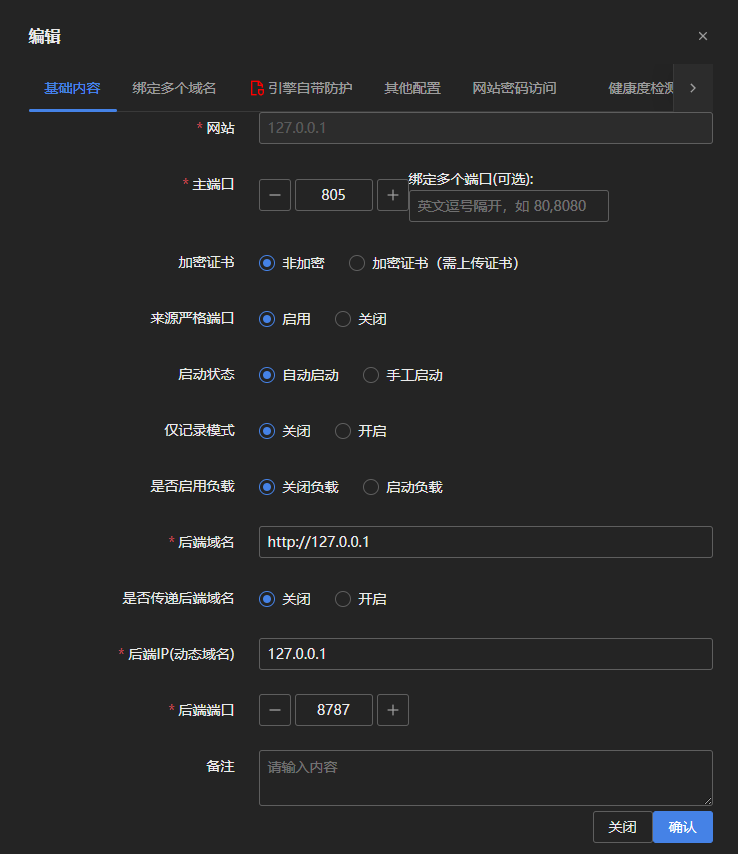Focus the 绑定多个端口 input field

coord(508,206)
